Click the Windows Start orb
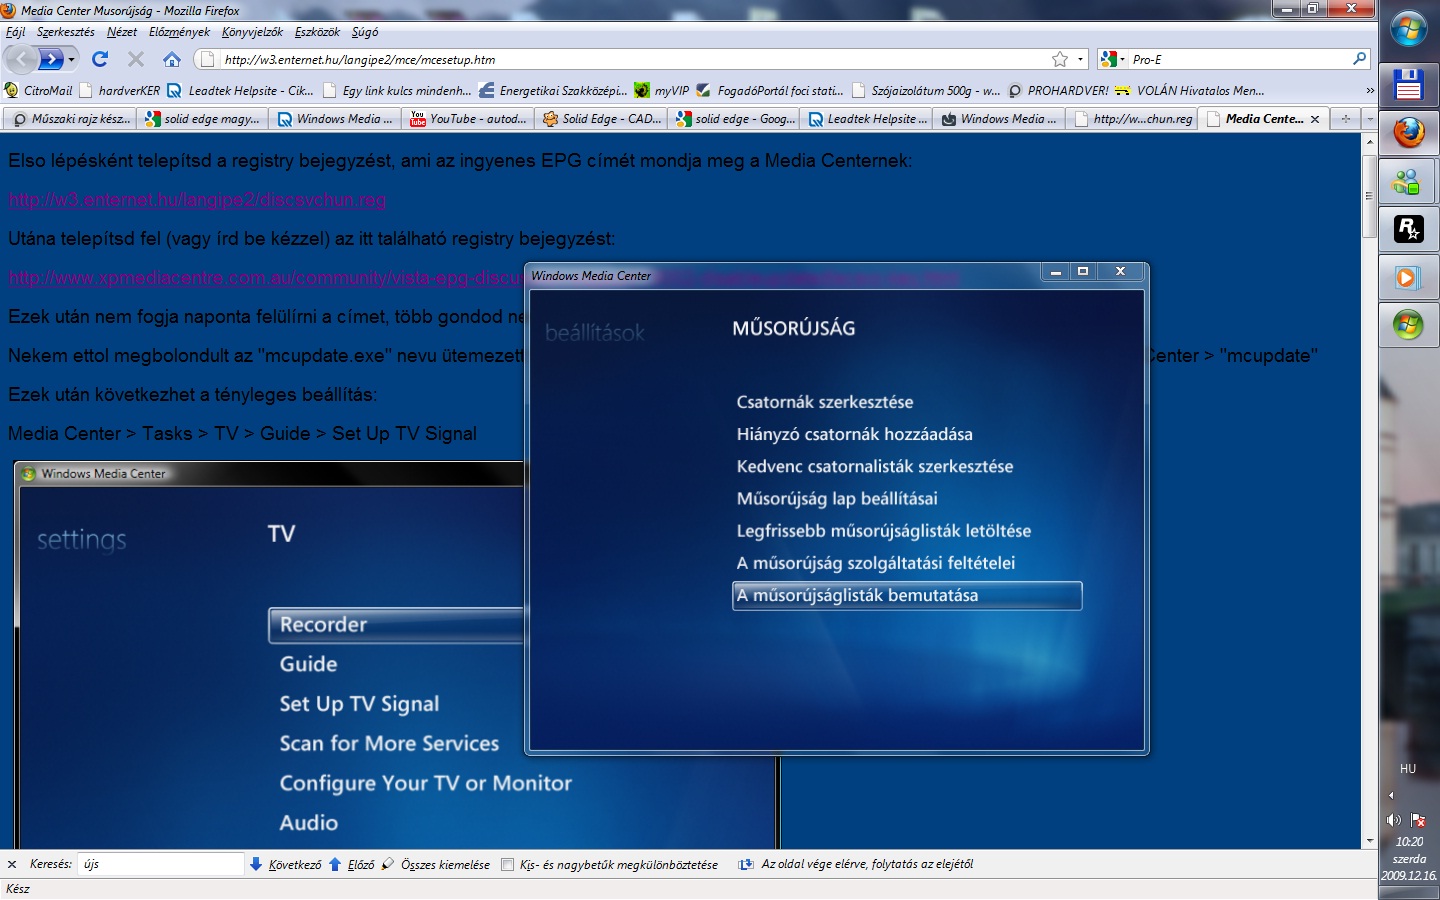Viewport: 1440px width, 900px height. point(1408,30)
